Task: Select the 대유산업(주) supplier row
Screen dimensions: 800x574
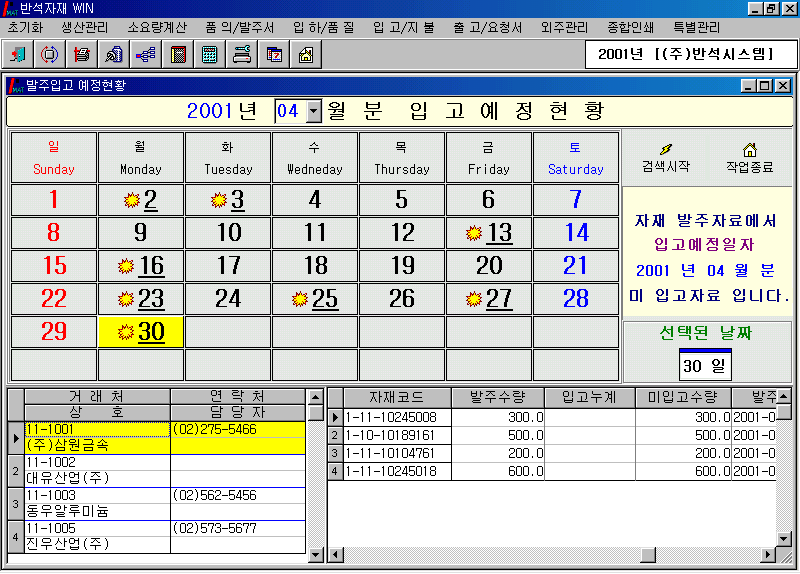Action: pyautogui.click(x=90, y=470)
